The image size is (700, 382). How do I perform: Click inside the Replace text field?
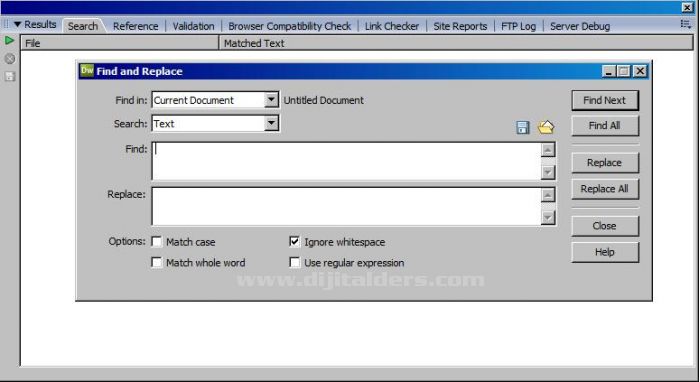(x=346, y=206)
